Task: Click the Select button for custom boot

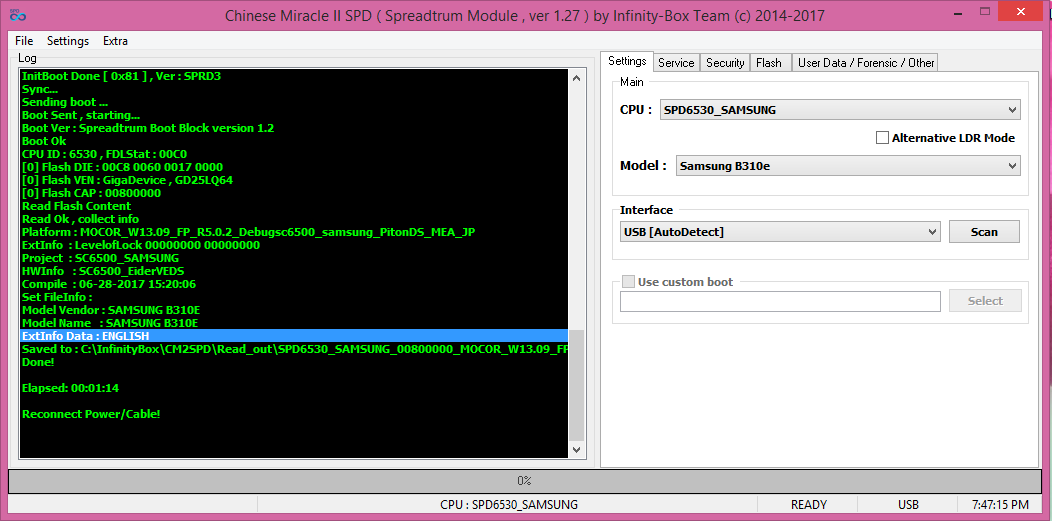Action: 985,301
